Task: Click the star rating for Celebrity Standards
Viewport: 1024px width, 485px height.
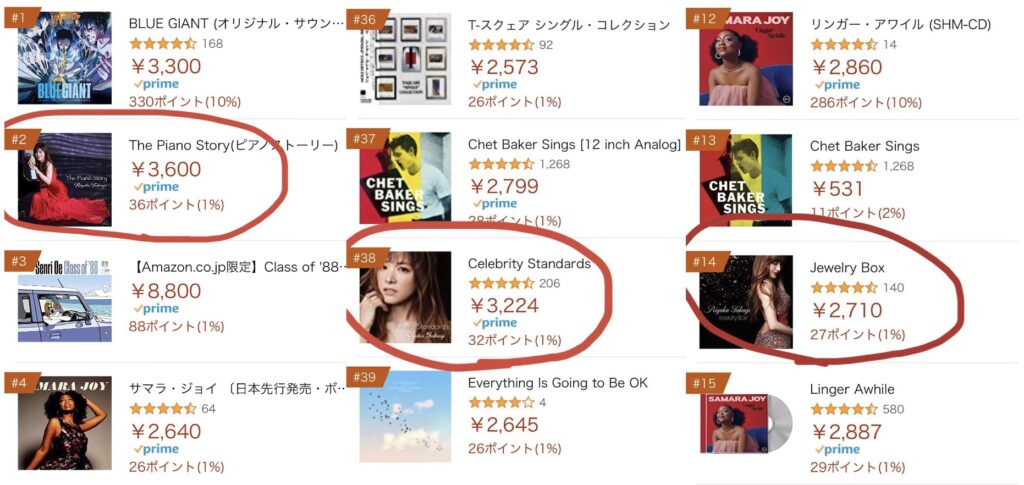Action: point(501,284)
